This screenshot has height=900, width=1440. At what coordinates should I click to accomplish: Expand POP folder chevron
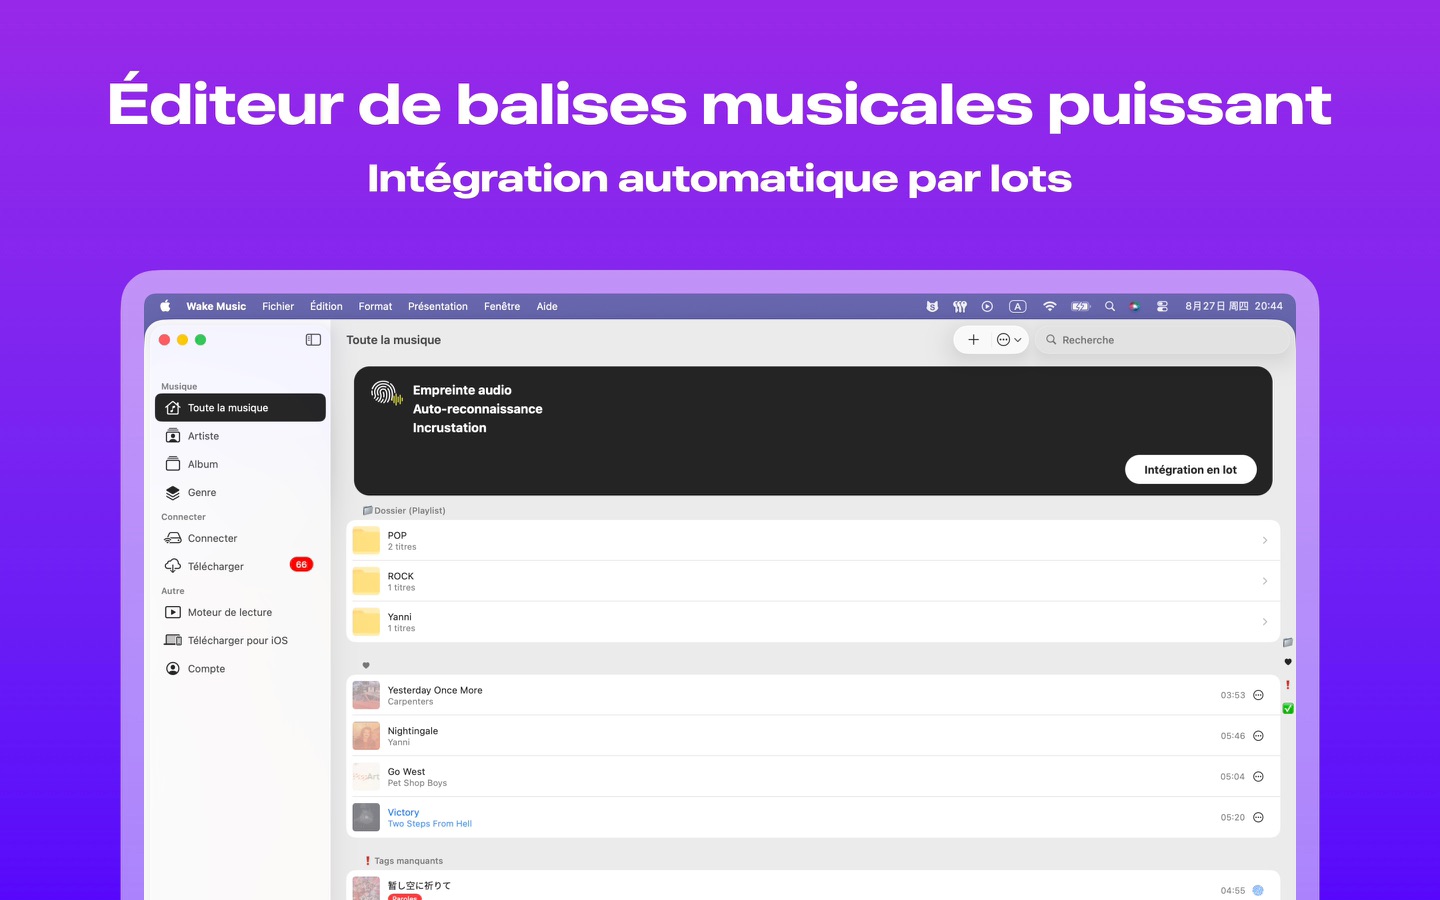pos(1264,540)
